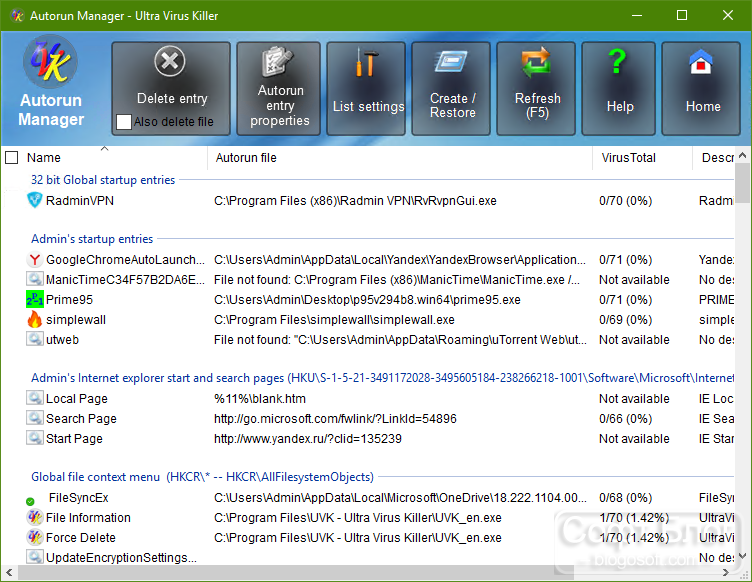
Task: Click the Prime95 green icon
Action: pyautogui.click(x=35, y=299)
